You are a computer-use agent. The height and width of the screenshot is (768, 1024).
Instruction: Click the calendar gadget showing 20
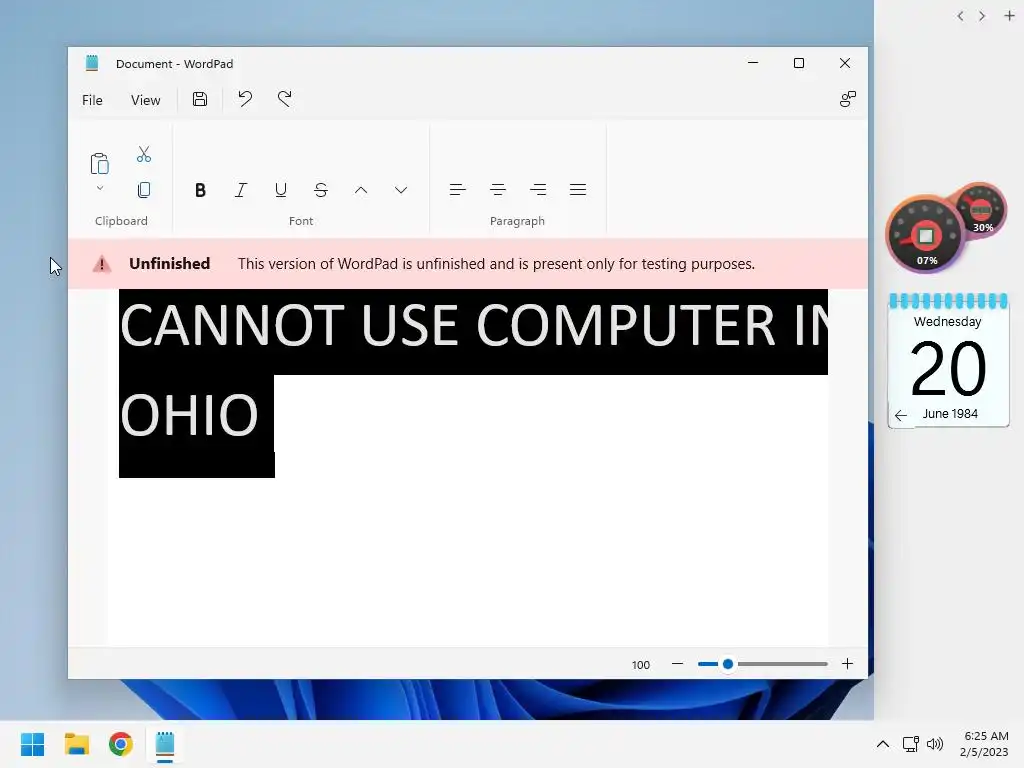click(x=948, y=360)
